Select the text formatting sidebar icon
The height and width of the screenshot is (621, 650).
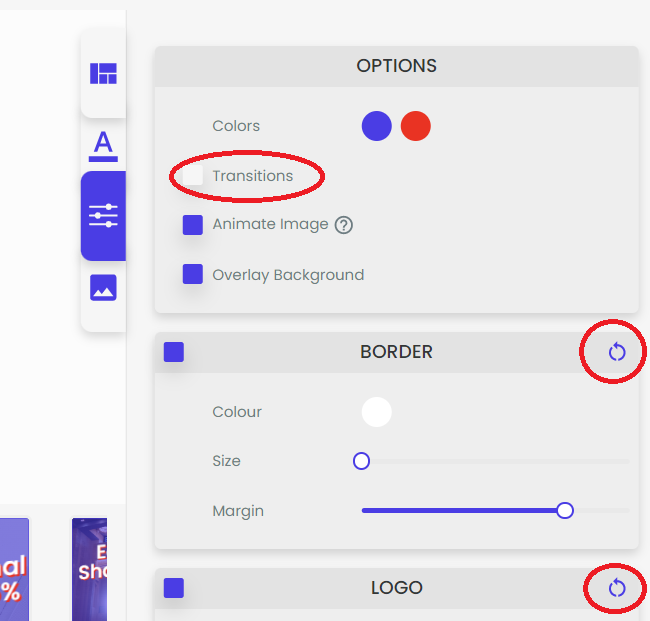[x=103, y=145]
